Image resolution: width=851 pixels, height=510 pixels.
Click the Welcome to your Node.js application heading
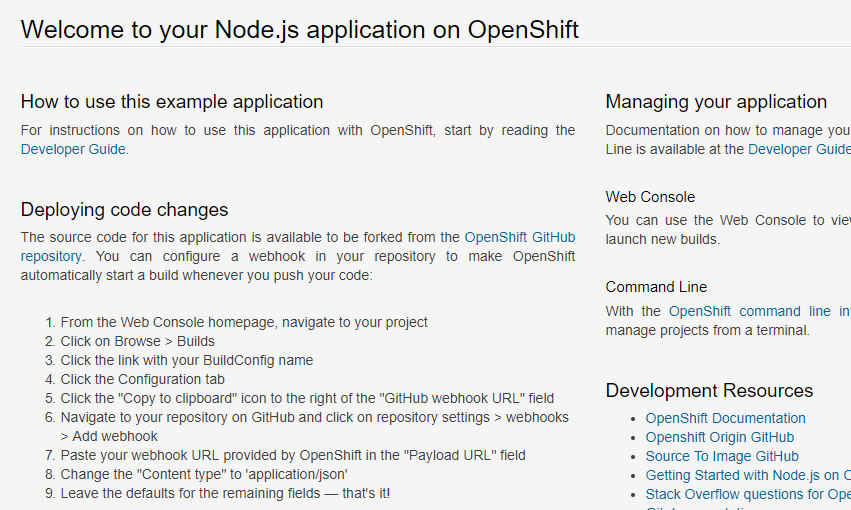(299, 29)
